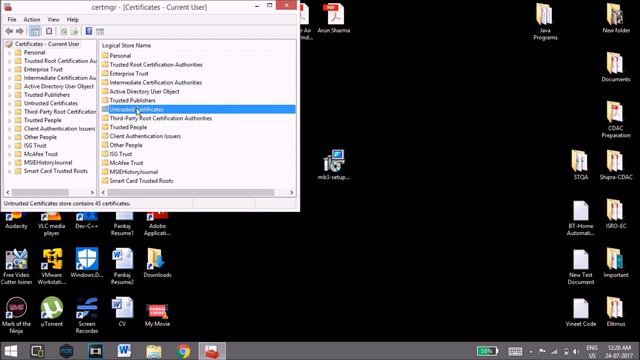Click the battery indicator in system tray
Image resolution: width=640 pixels, height=360 pixels.
[x=487, y=351]
